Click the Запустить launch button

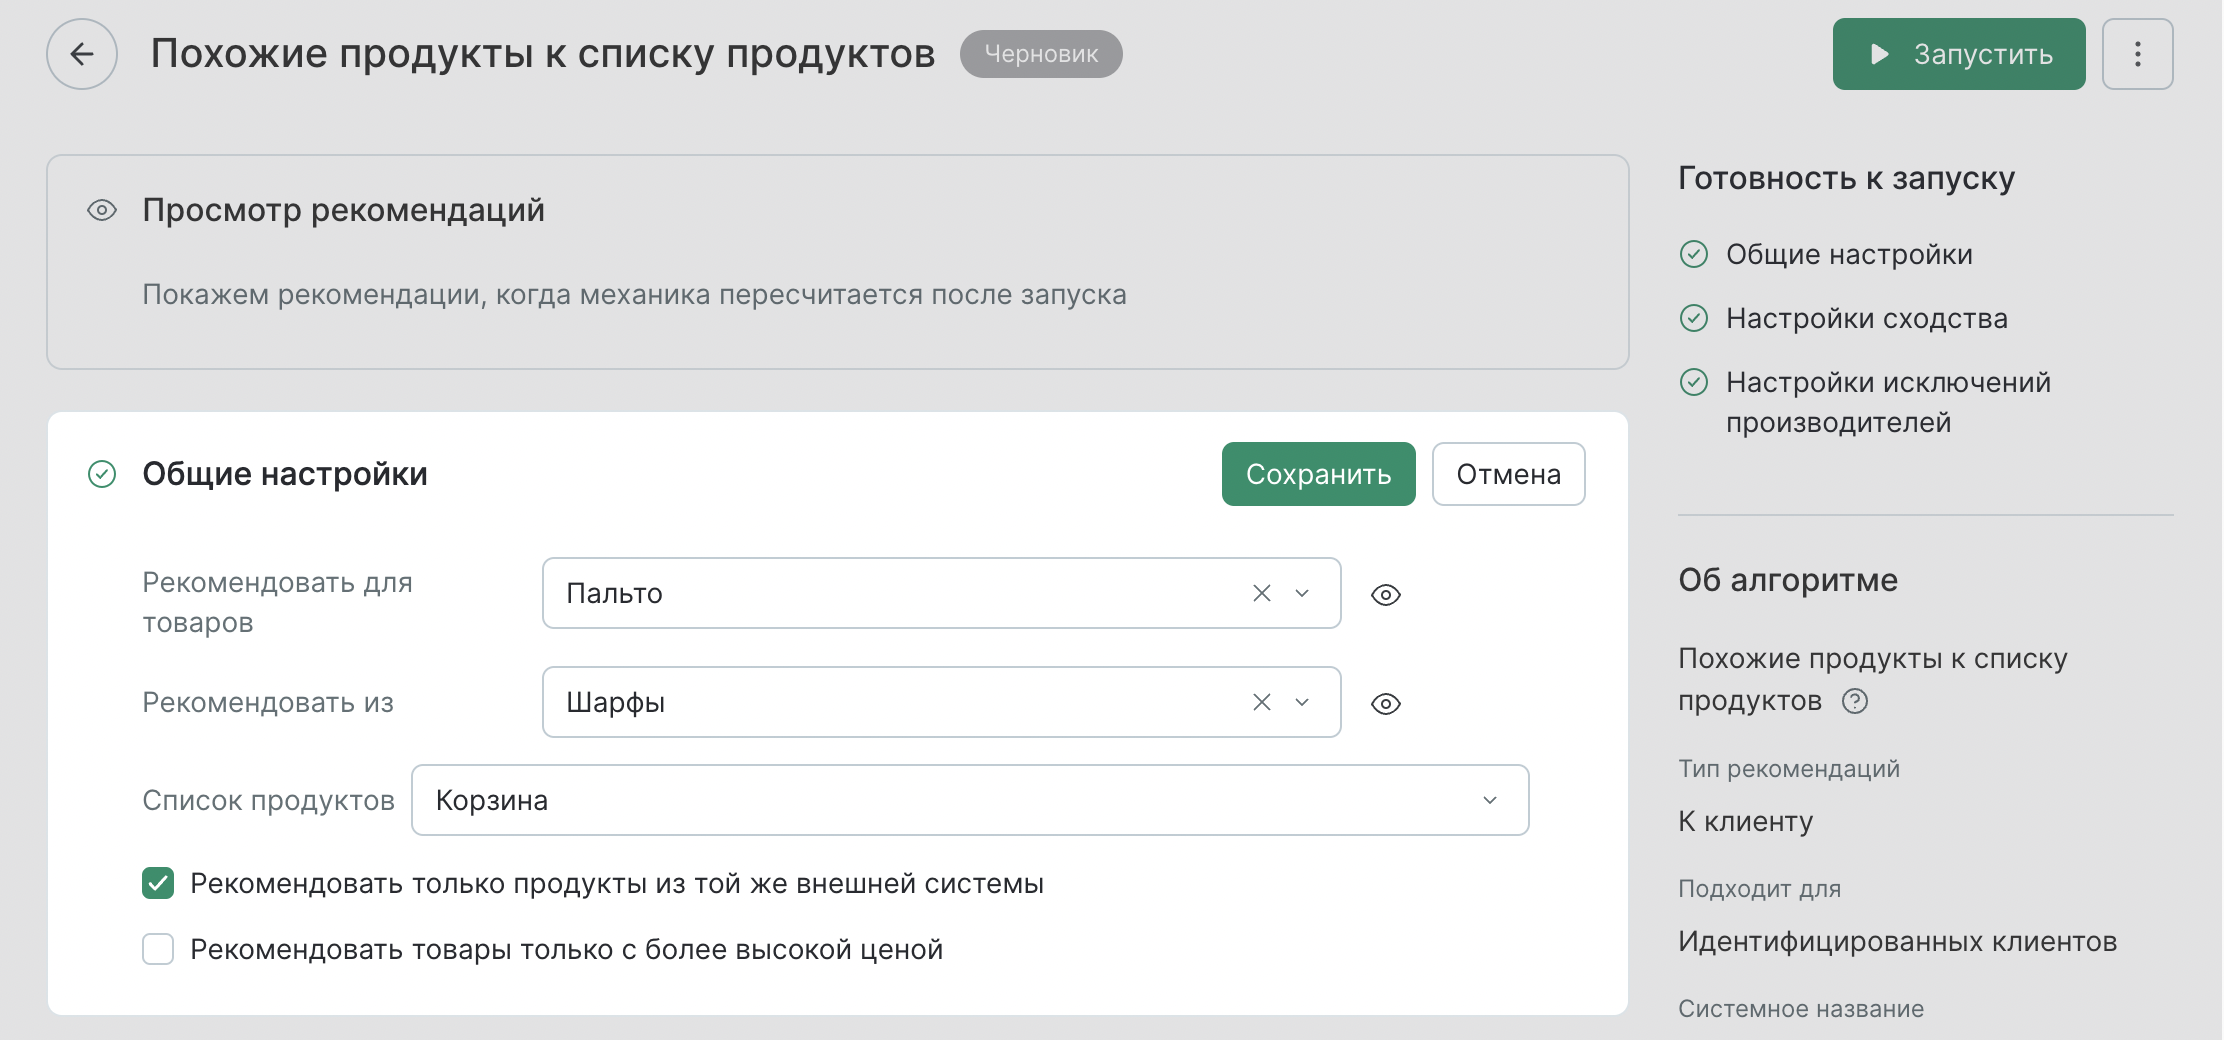click(1959, 54)
